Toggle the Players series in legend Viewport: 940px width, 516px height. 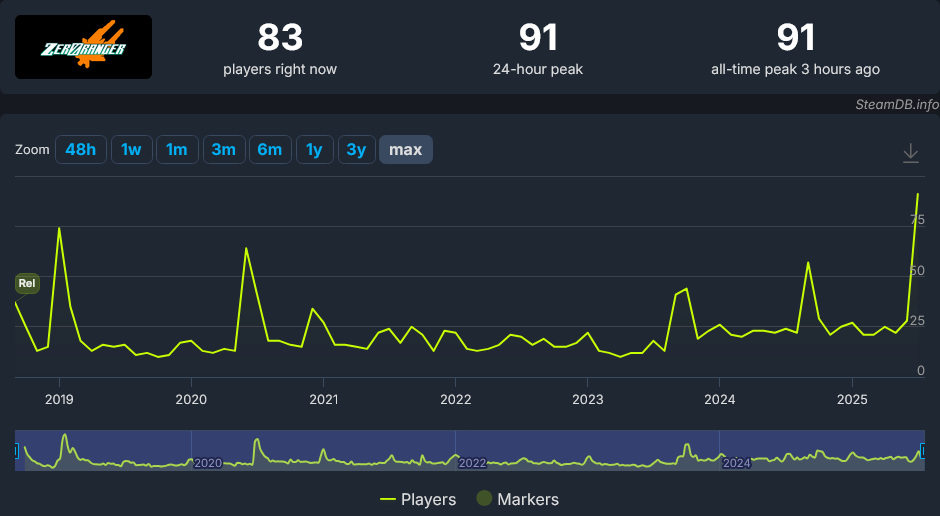418,499
